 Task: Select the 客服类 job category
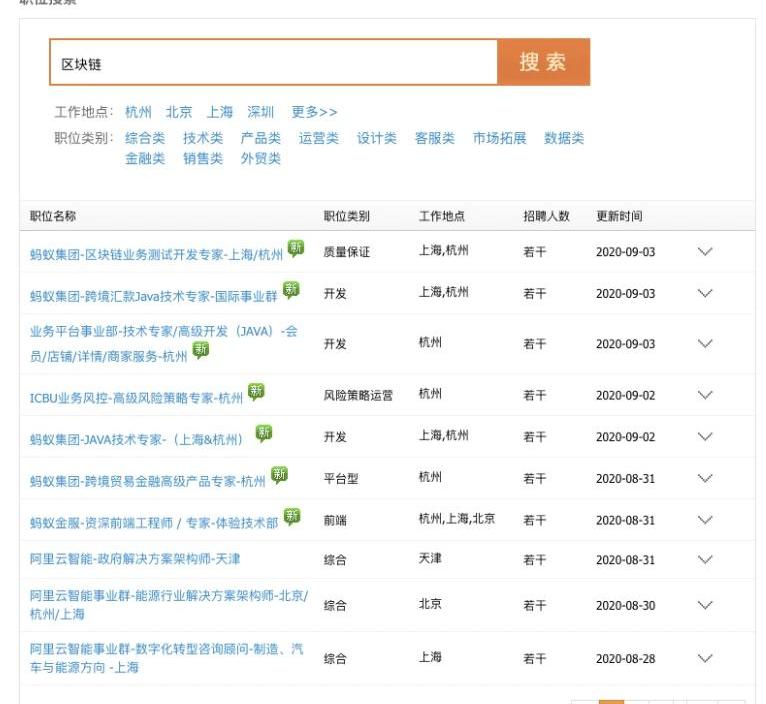(x=434, y=138)
